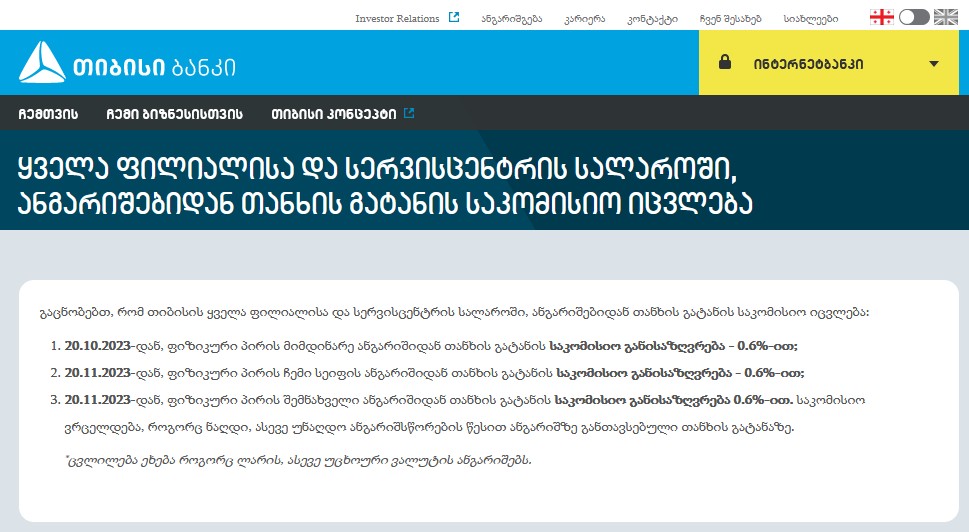
Task: Click the intro sentence starting with გაცნობებთ
Action: (454, 312)
